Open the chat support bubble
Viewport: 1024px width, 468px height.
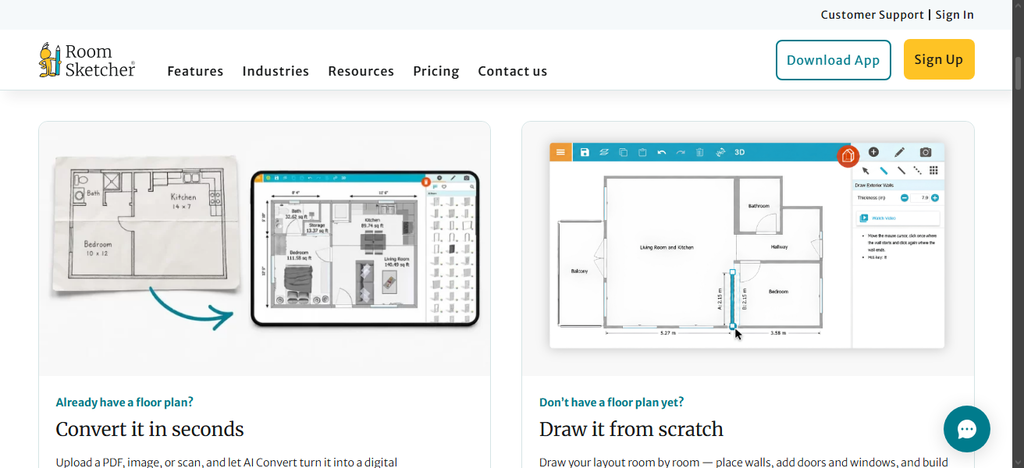tap(967, 429)
